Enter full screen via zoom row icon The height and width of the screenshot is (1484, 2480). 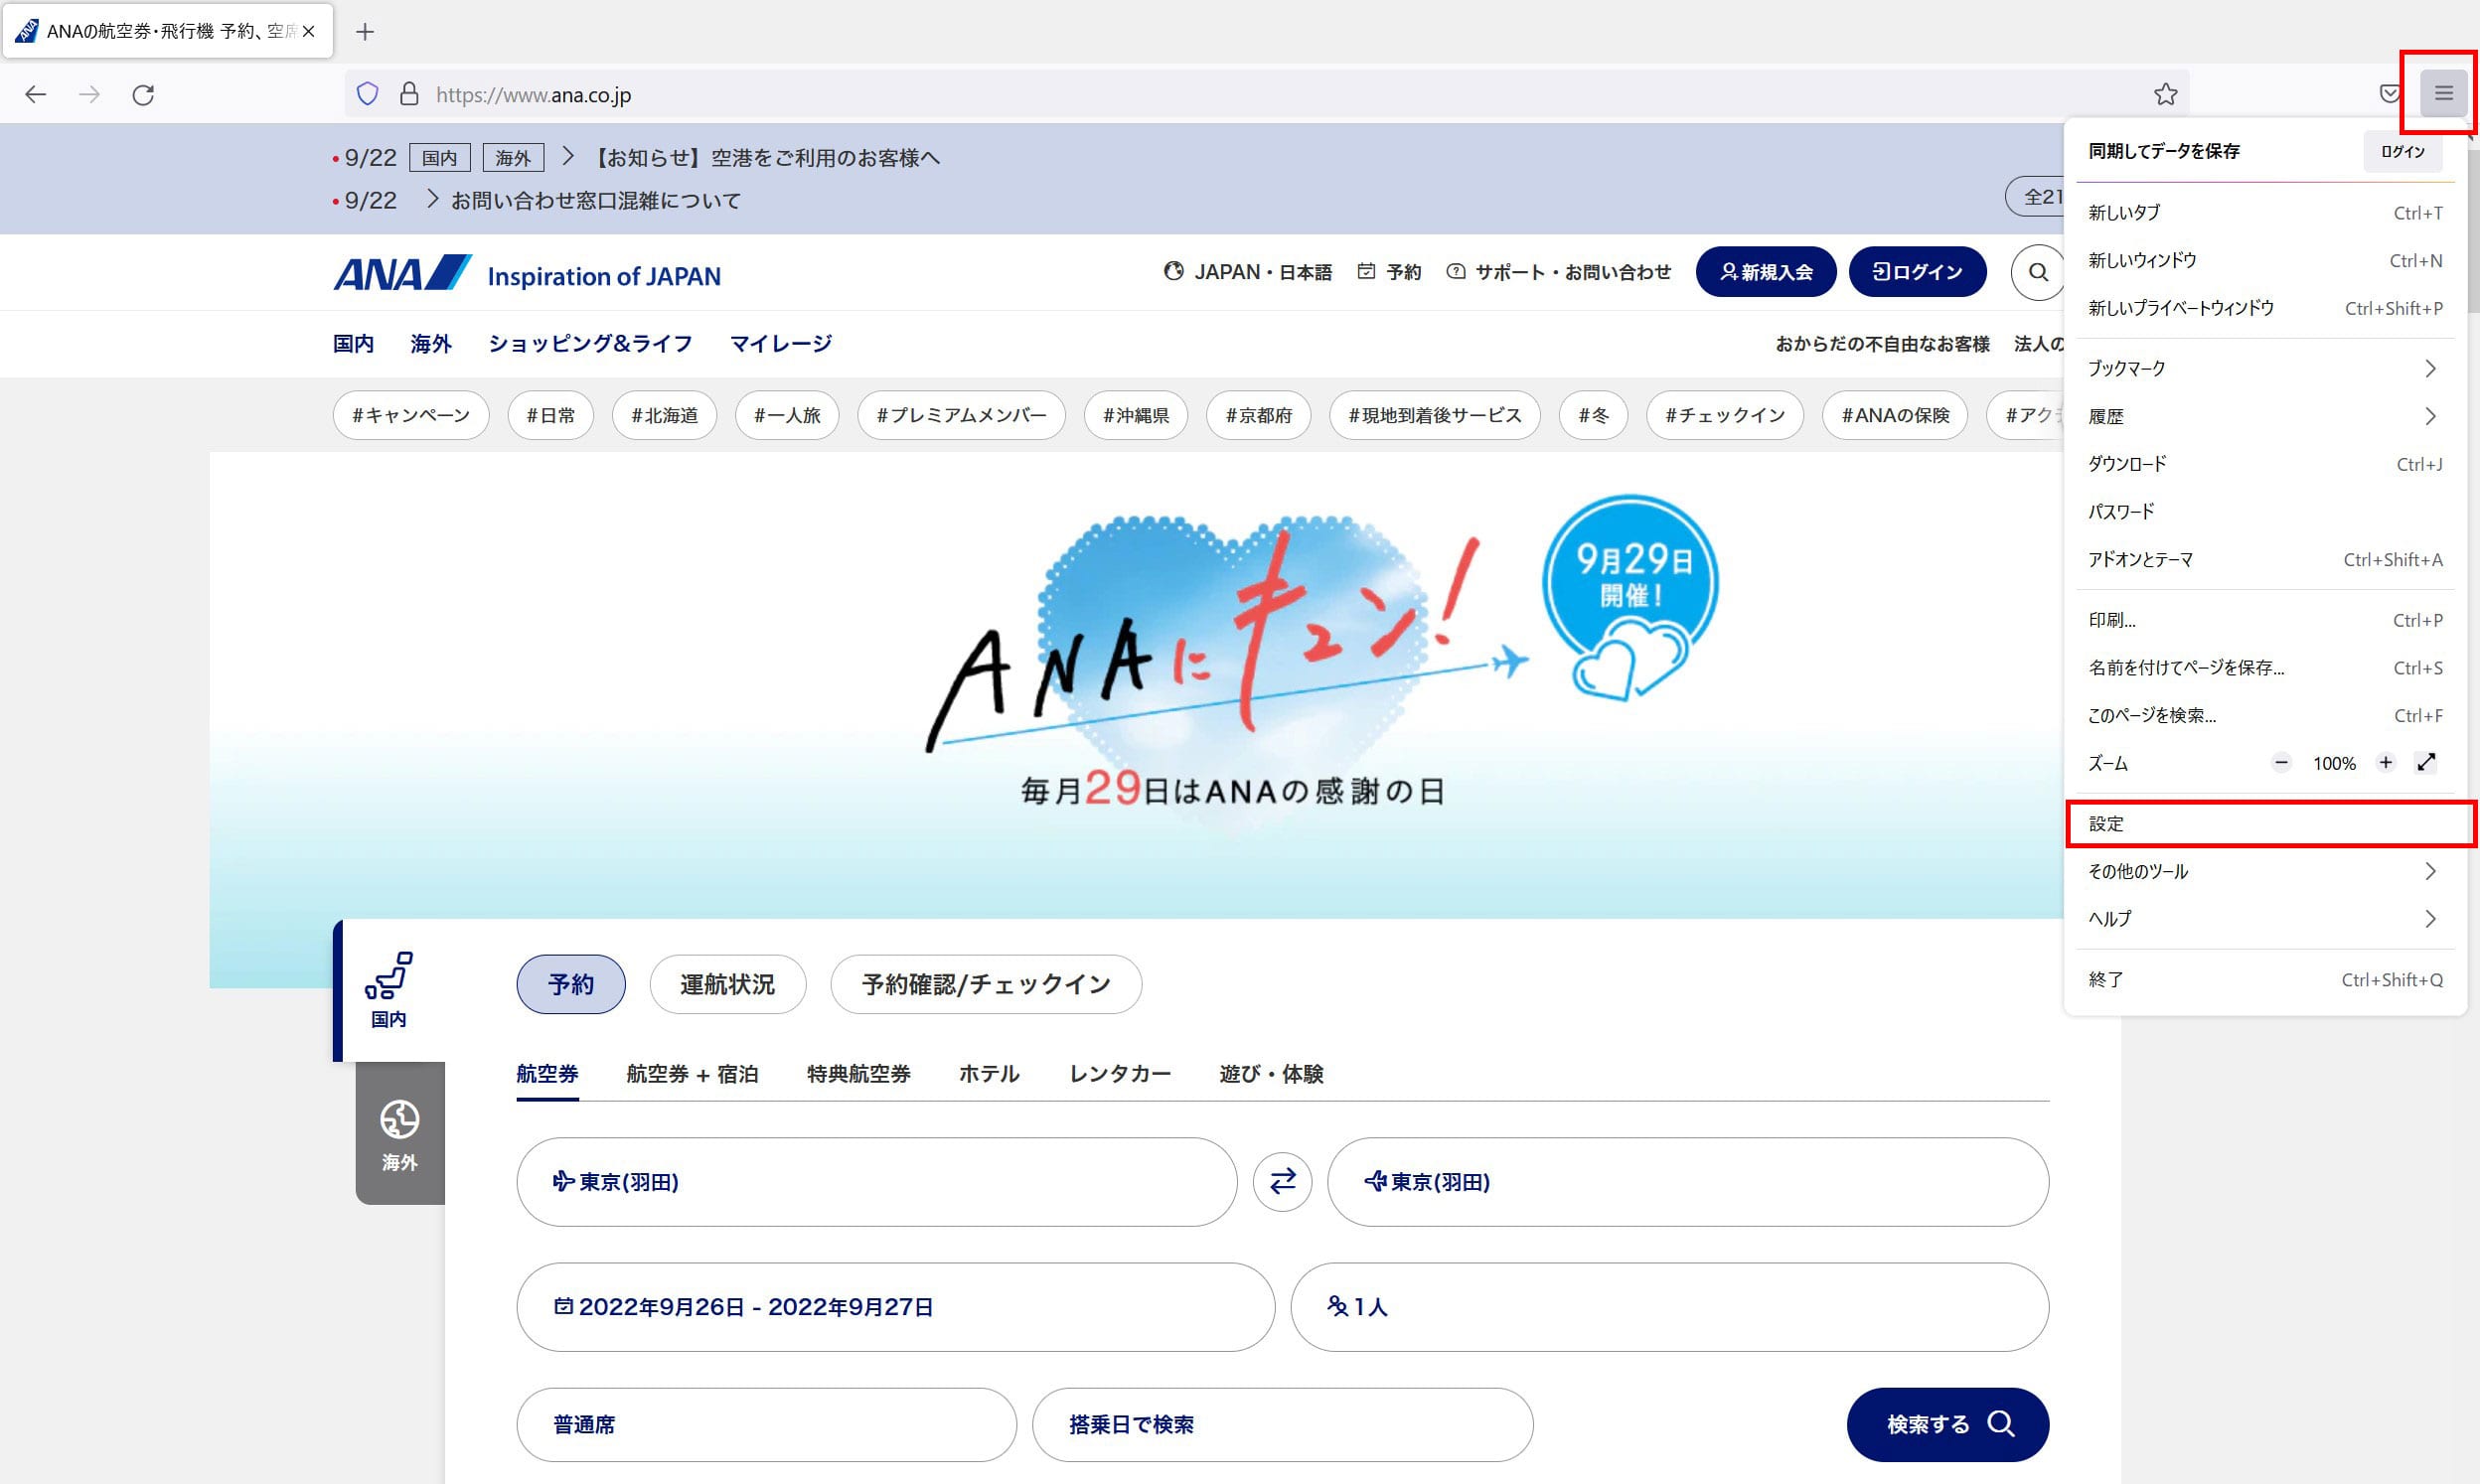click(x=2426, y=763)
